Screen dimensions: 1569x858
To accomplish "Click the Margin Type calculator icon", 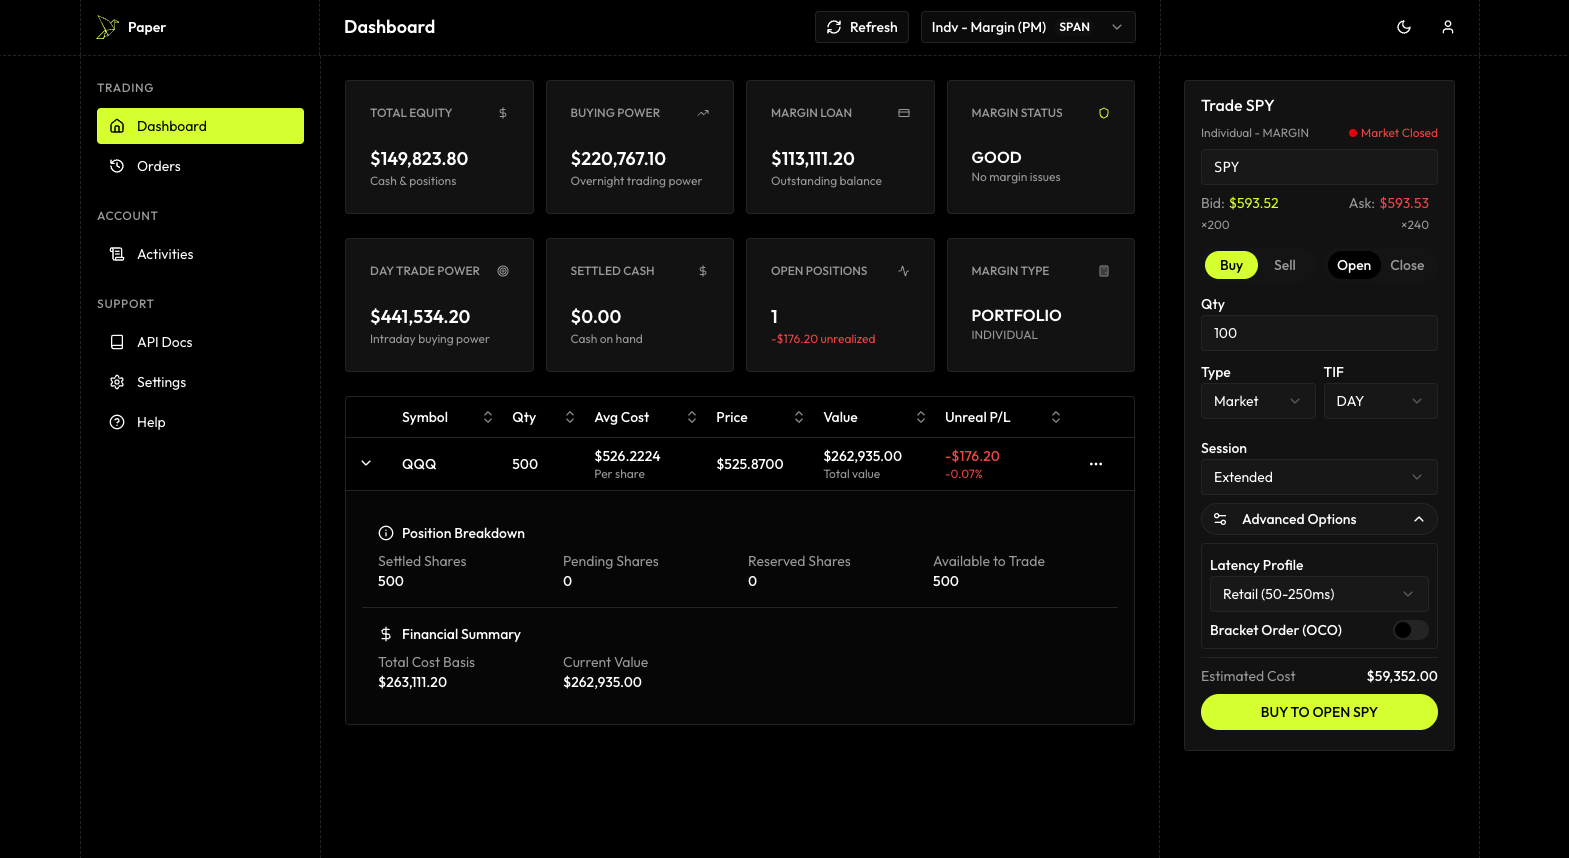I will 1104,271.
